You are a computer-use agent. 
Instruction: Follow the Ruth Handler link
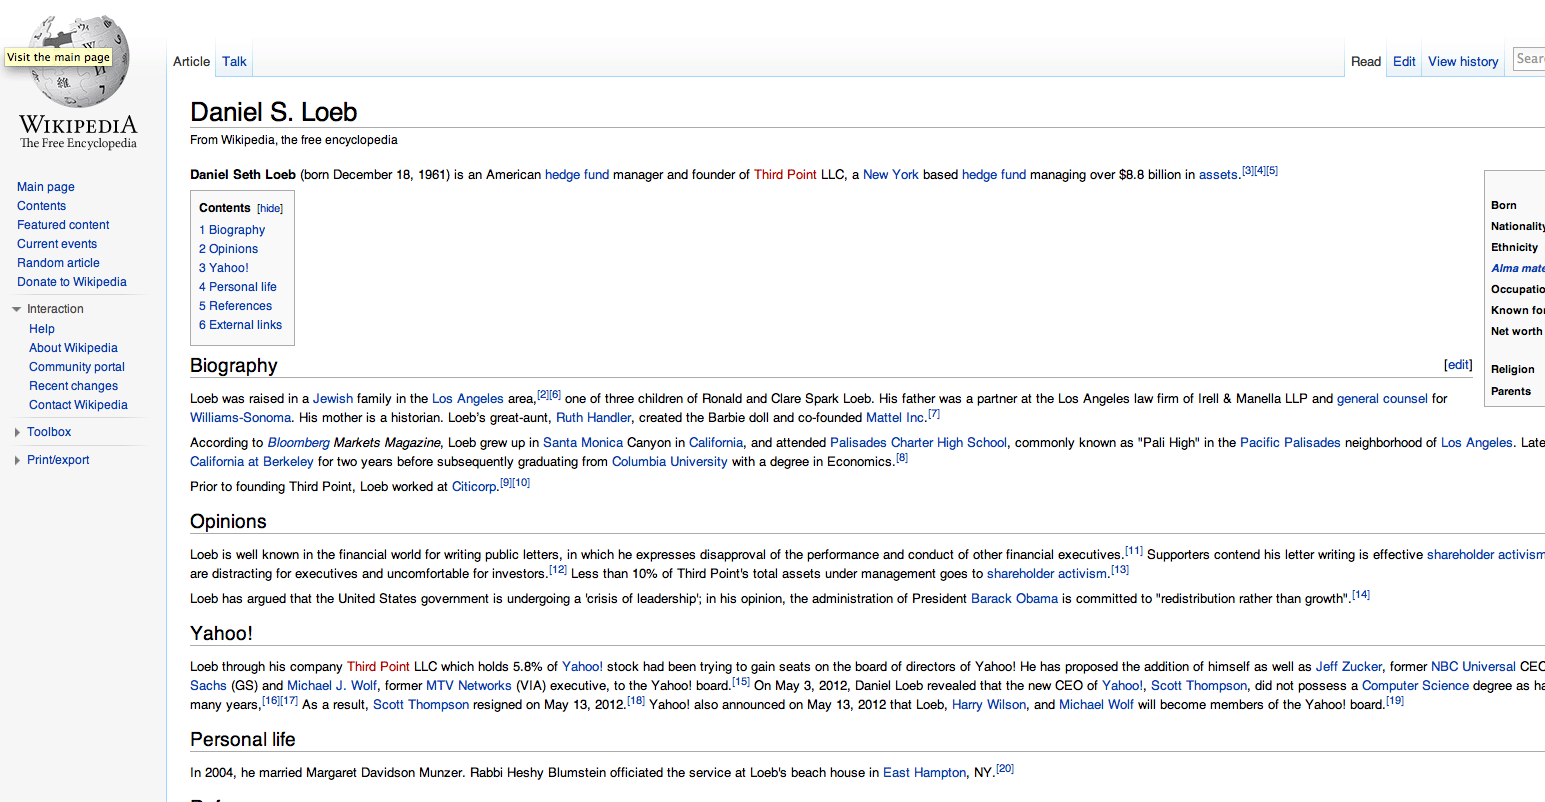coord(593,418)
